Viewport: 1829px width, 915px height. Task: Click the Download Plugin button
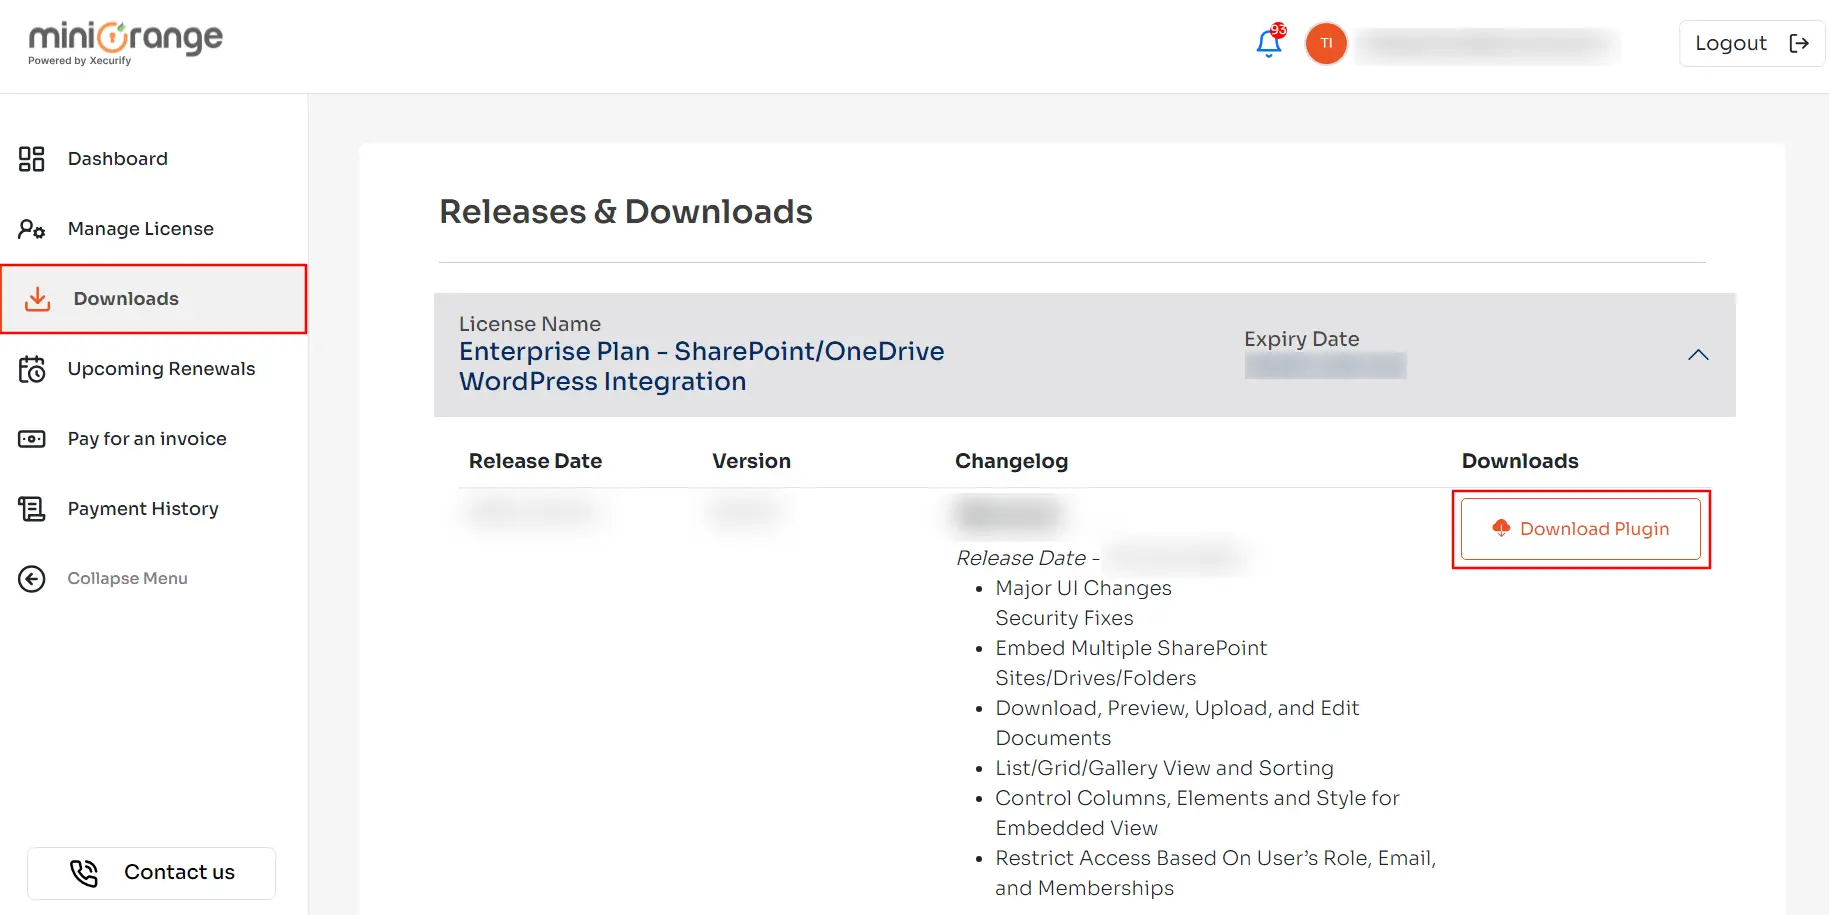1581,529
